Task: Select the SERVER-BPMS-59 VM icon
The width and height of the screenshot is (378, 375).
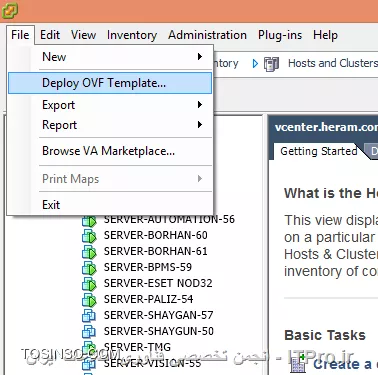Action: [89, 268]
